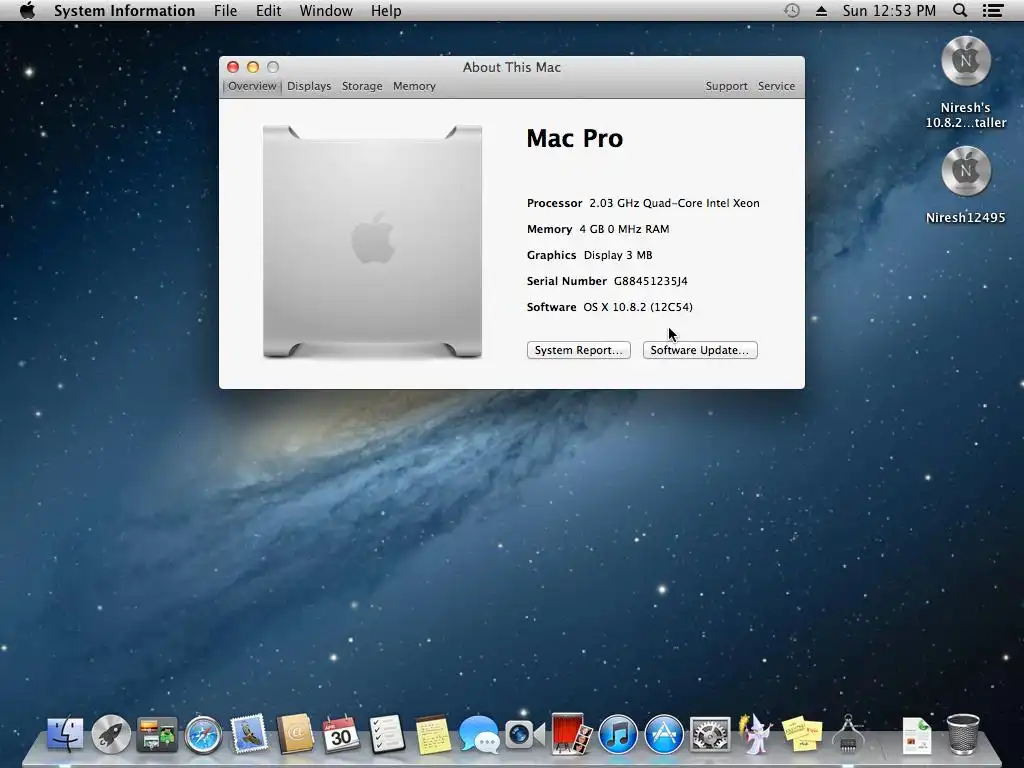Switch to the Storage tab
Viewport: 1024px width, 768px height.
tap(362, 86)
